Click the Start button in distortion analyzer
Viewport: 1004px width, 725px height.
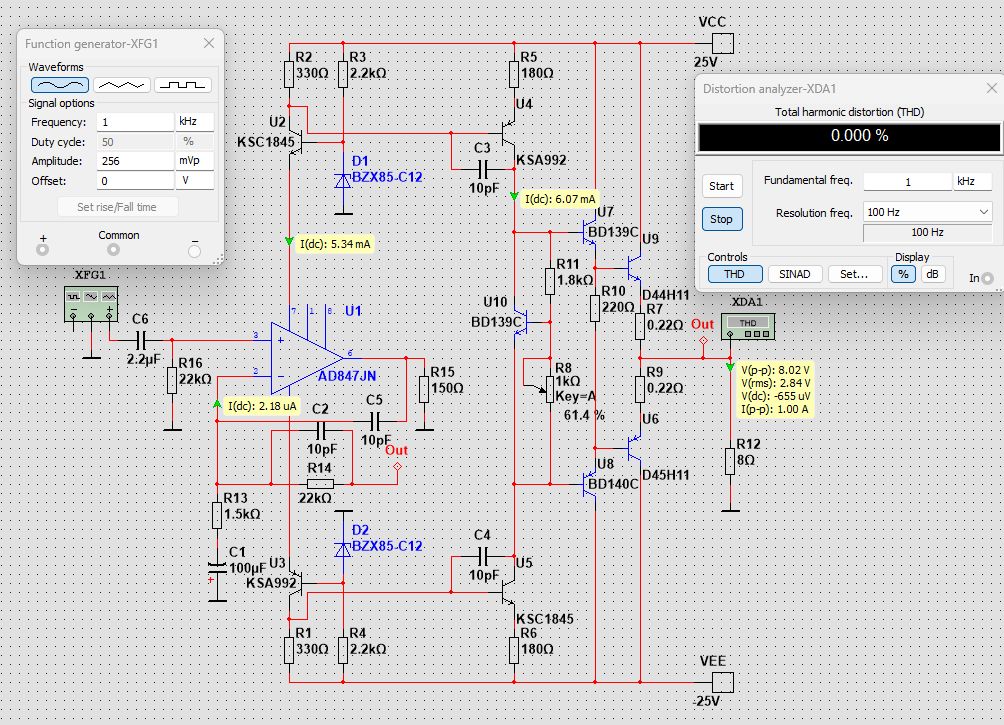click(722, 186)
